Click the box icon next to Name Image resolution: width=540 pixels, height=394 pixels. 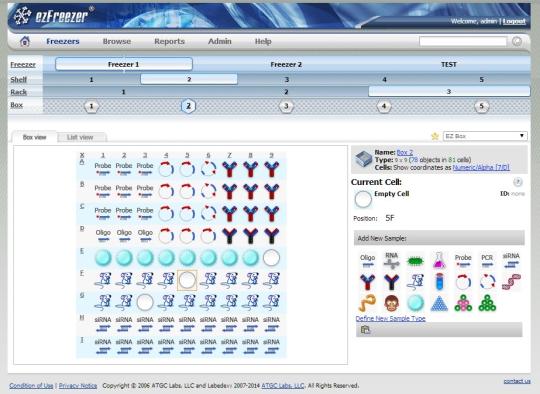pos(363,159)
